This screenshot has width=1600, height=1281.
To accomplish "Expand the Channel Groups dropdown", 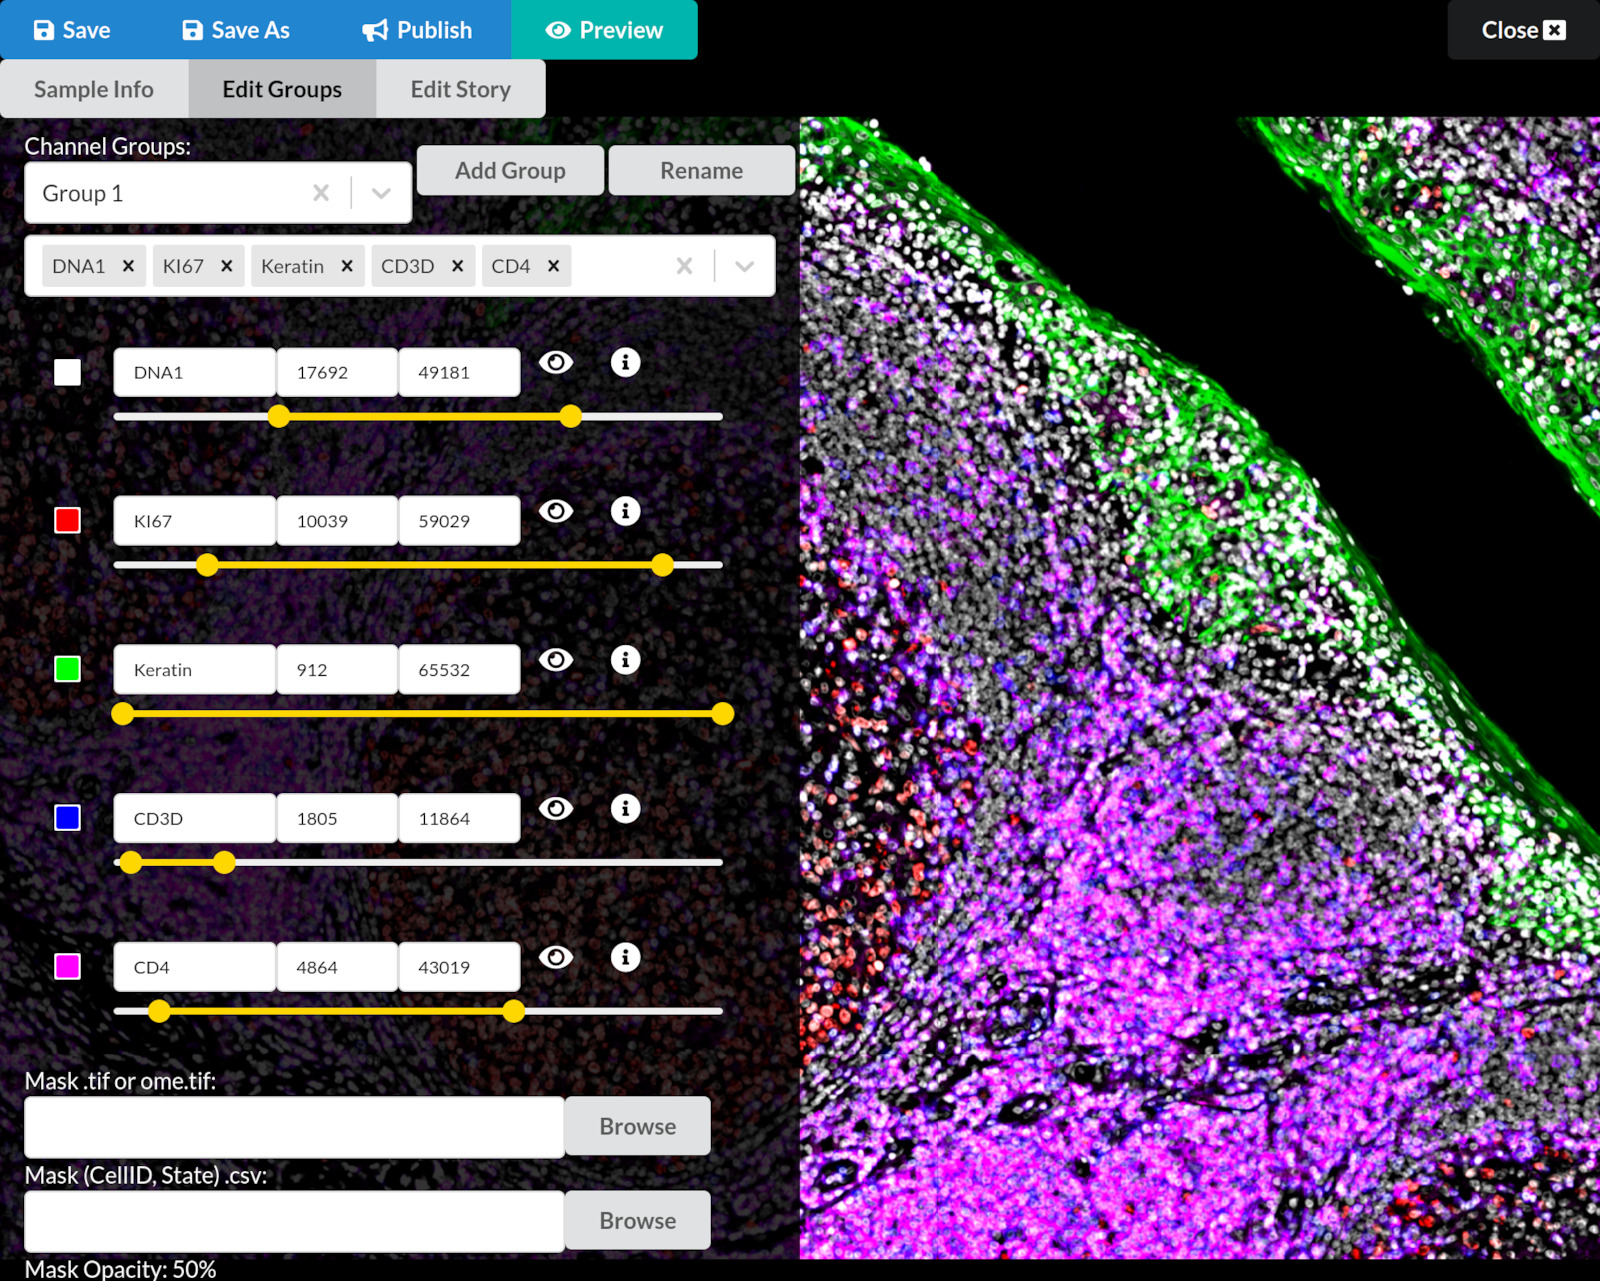I will coord(381,193).
